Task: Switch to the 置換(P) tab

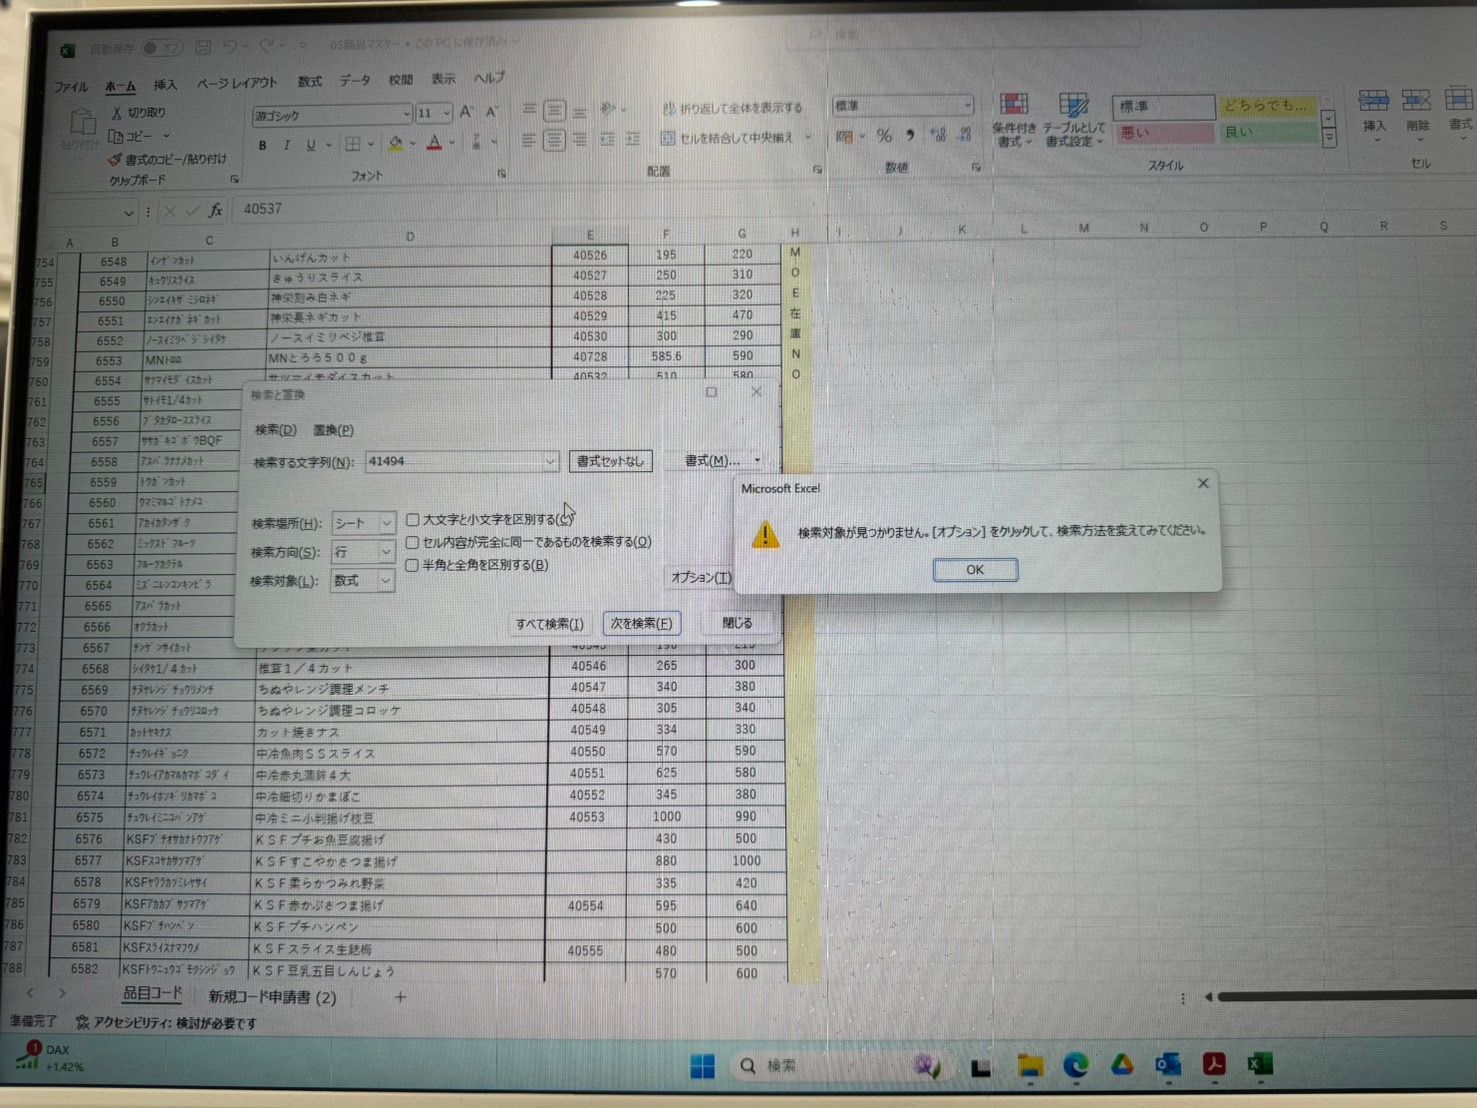Action: [333, 430]
